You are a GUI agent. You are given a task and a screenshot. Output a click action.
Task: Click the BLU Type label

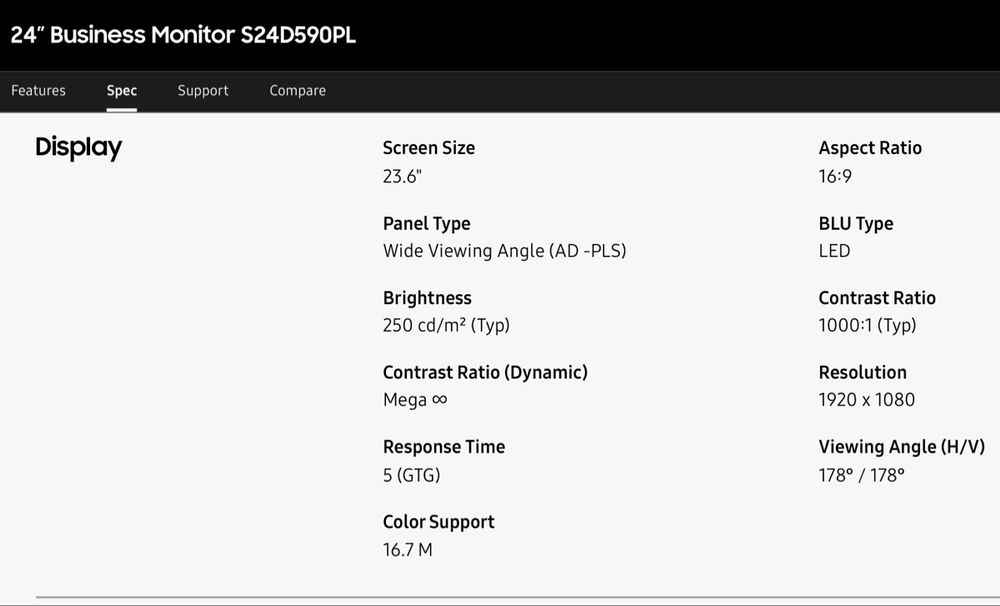pos(856,224)
